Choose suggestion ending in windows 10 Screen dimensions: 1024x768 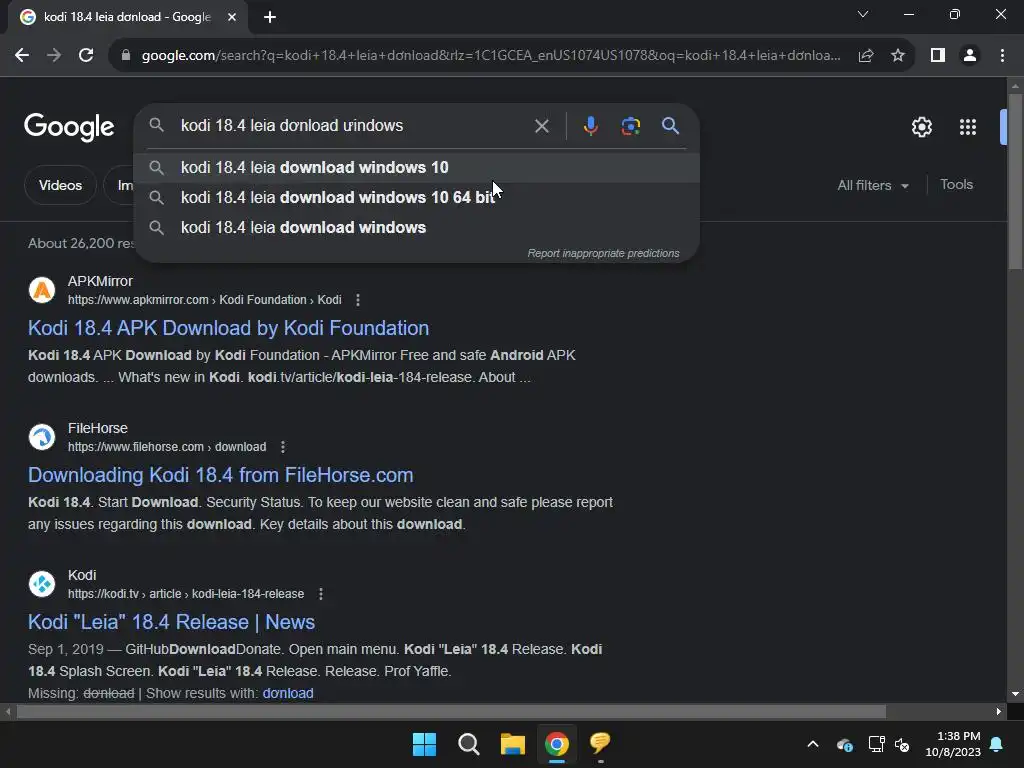click(x=417, y=167)
